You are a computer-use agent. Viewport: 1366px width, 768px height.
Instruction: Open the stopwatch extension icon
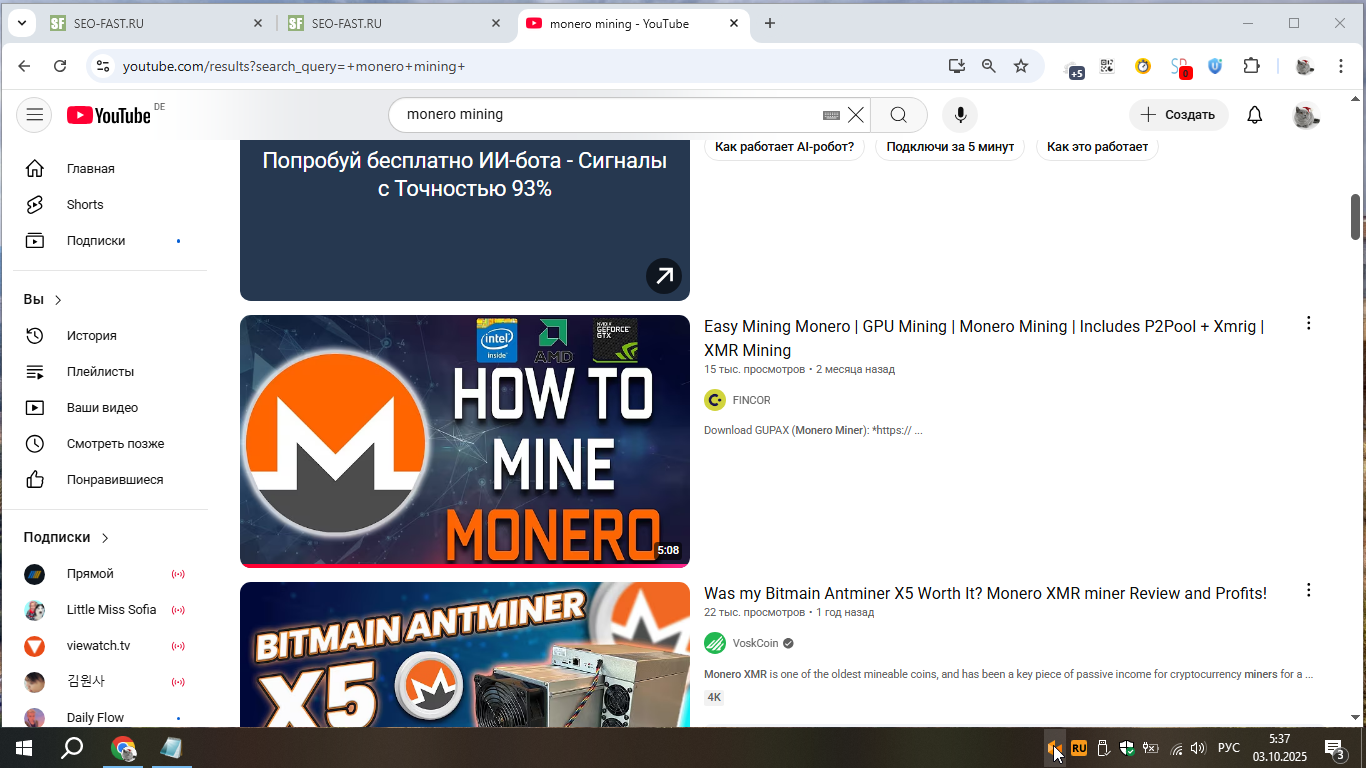pos(1143,66)
